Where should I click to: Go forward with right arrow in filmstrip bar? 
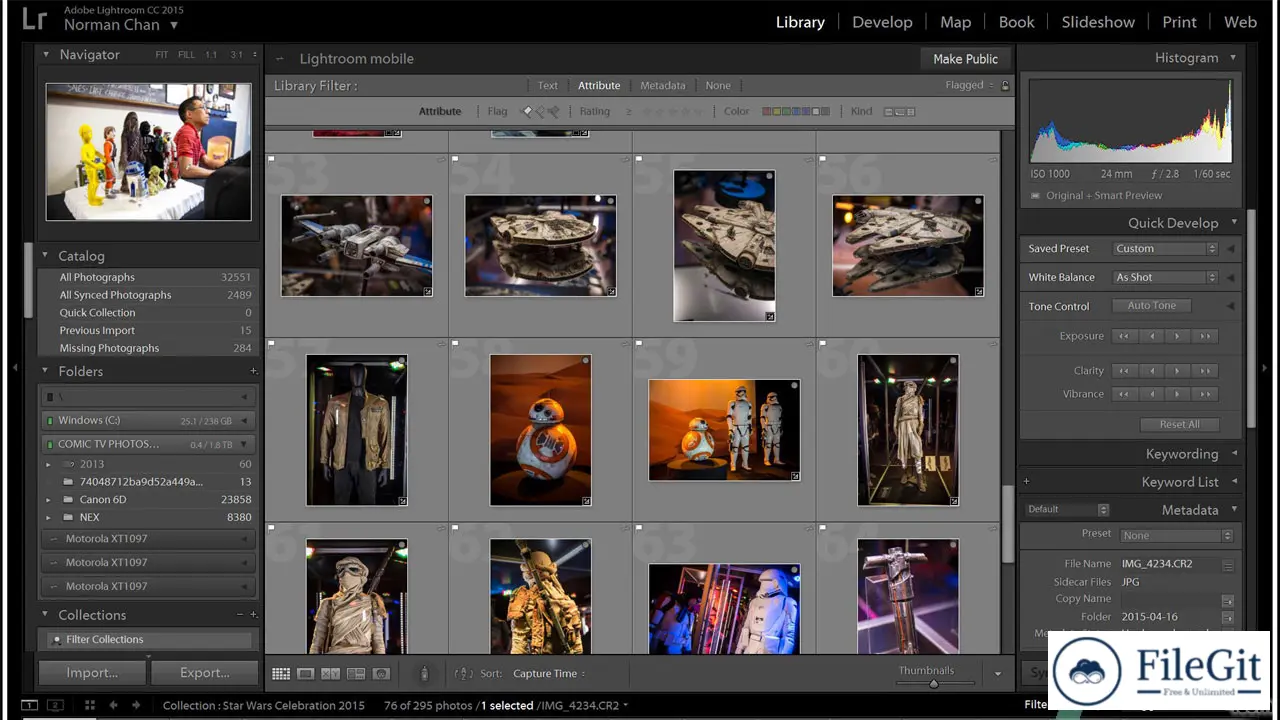pyautogui.click(x=136, y=705)
